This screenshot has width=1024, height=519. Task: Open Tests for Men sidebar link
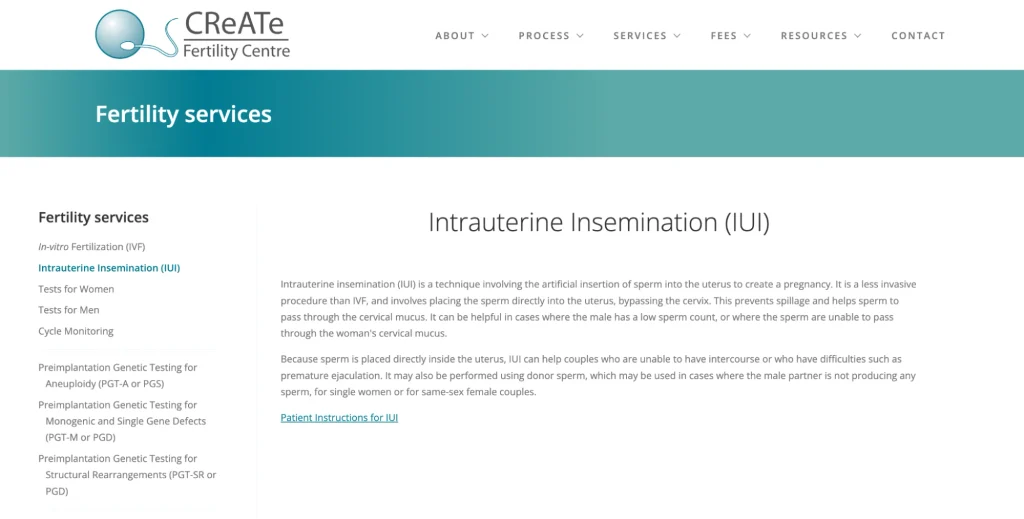pyautogui.click(x=69, y=309)
